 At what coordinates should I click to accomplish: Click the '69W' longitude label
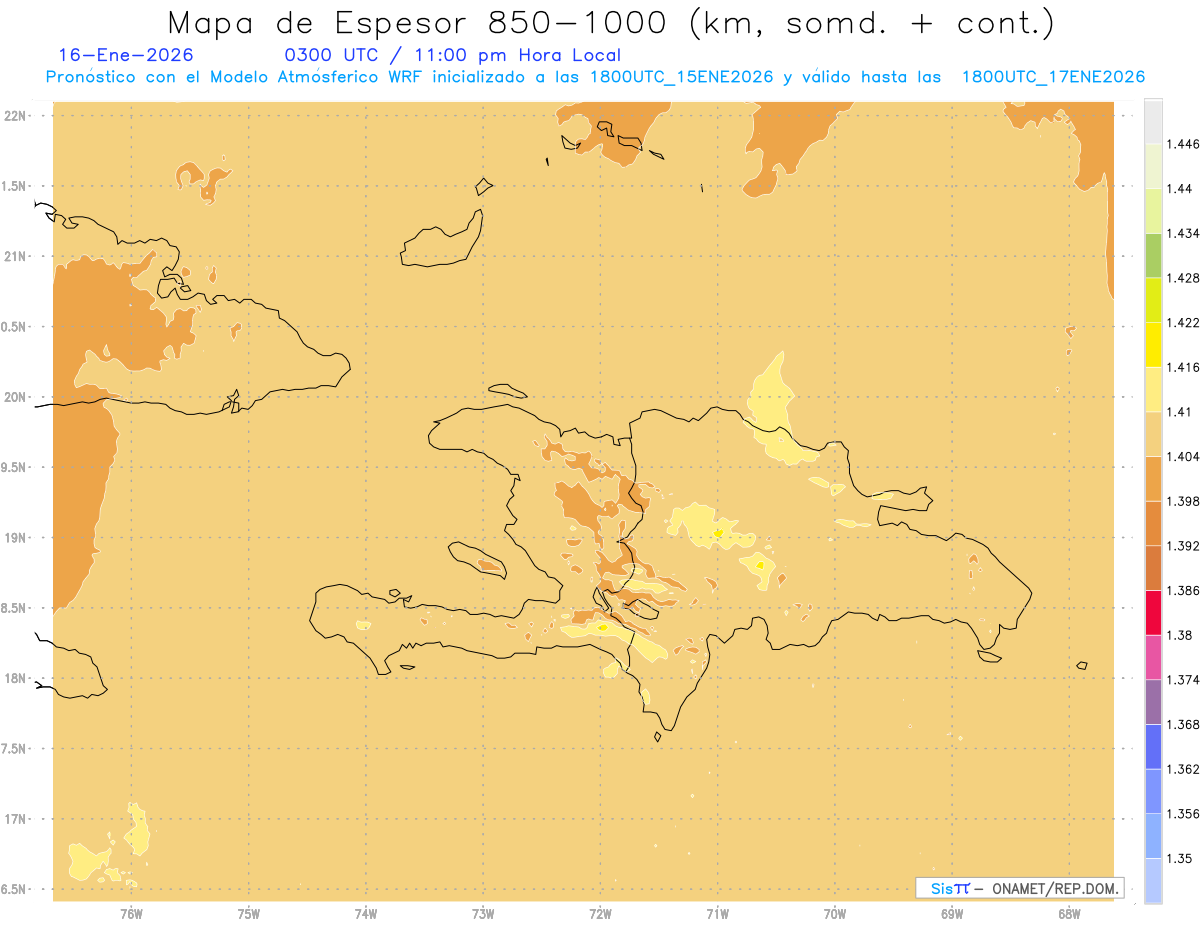(952, 913)
